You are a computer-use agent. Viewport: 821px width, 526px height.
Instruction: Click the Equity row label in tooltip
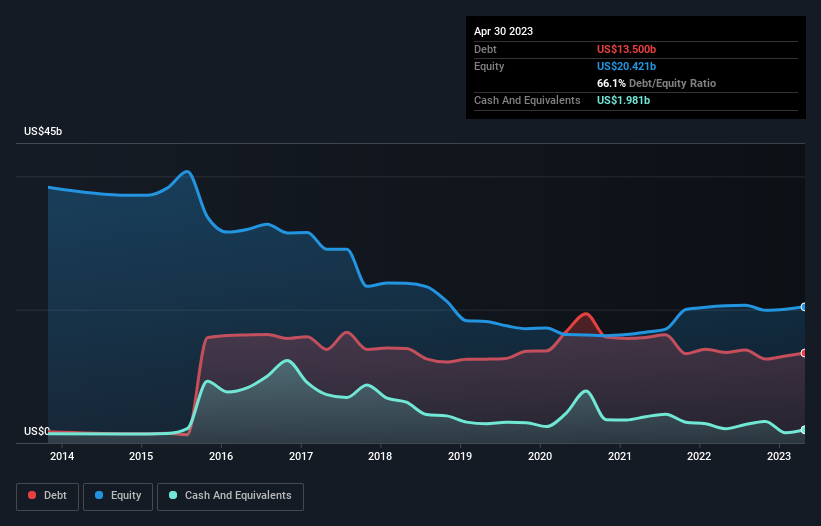click(489, 66)
